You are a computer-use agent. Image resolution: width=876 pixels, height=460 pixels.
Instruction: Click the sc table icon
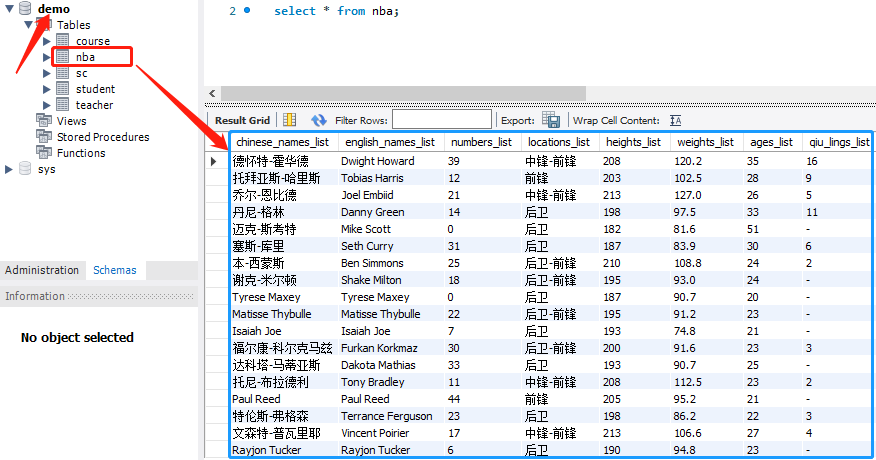click(63, 73)
